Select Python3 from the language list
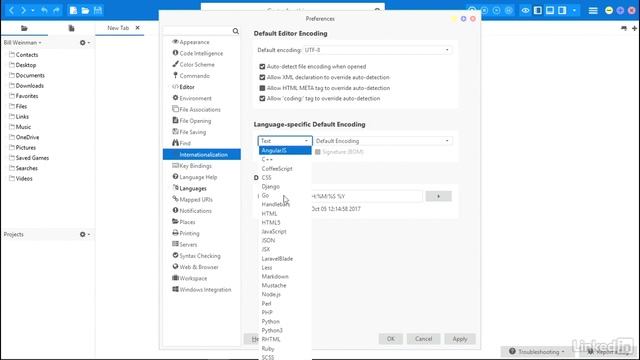The height and width of the screenshot is (360, 640). click(x=285, y=330)
